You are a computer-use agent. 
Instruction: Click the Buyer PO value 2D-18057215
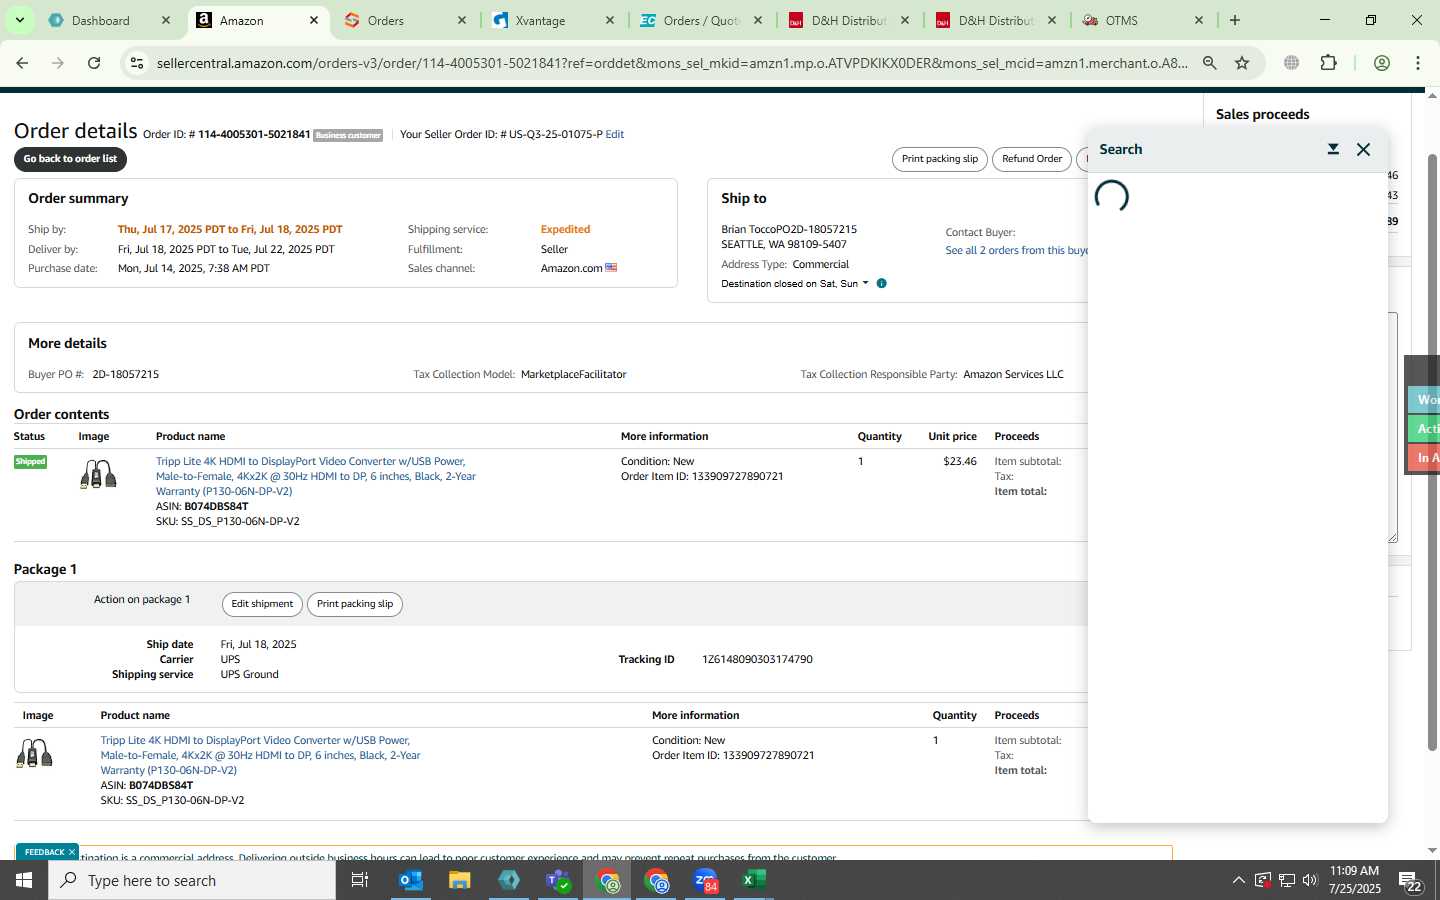[126, 375]
